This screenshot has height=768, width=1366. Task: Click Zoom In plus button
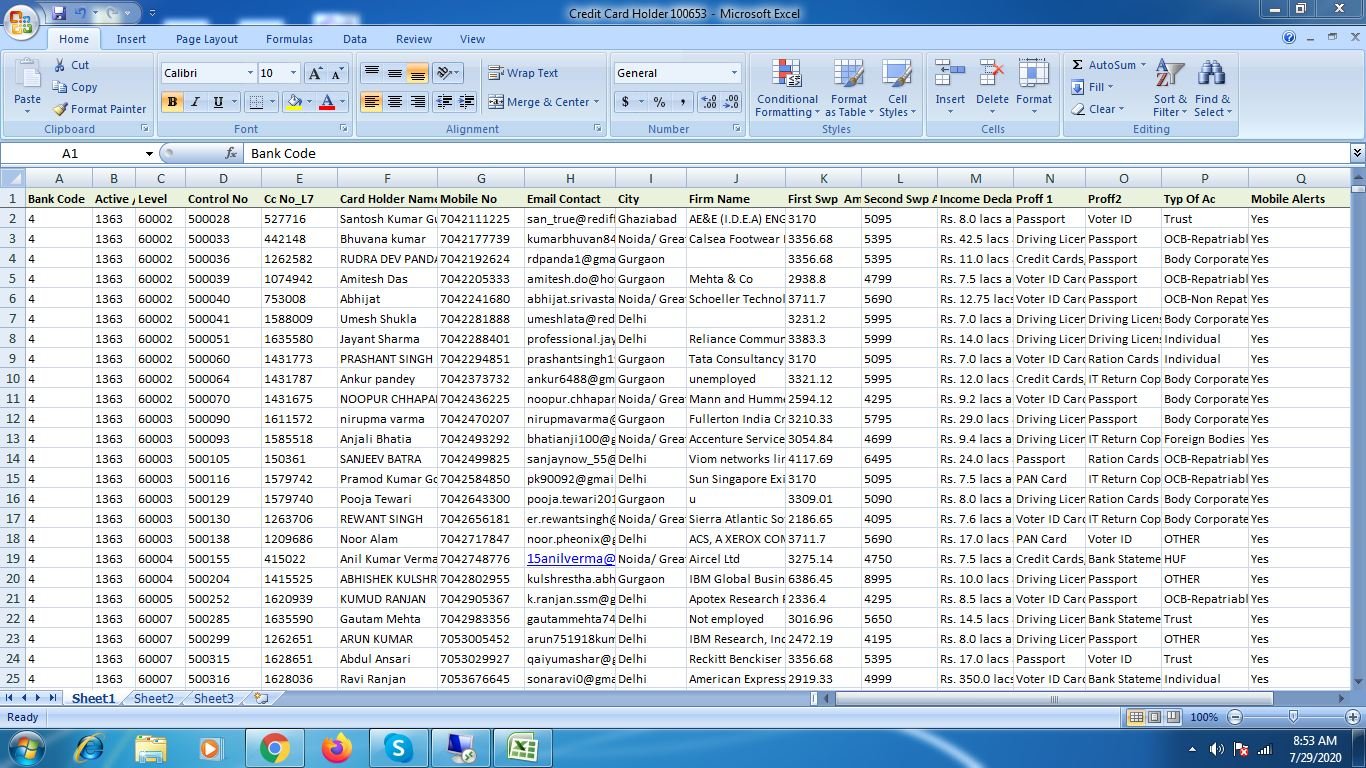click(x=1353, y=718)
